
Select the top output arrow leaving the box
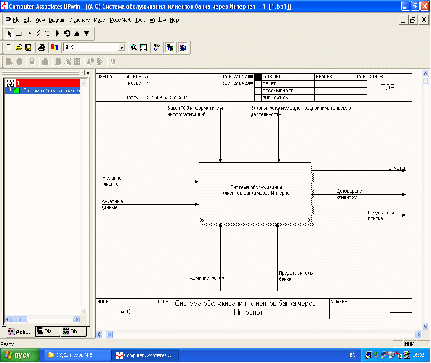pos(358,170)
